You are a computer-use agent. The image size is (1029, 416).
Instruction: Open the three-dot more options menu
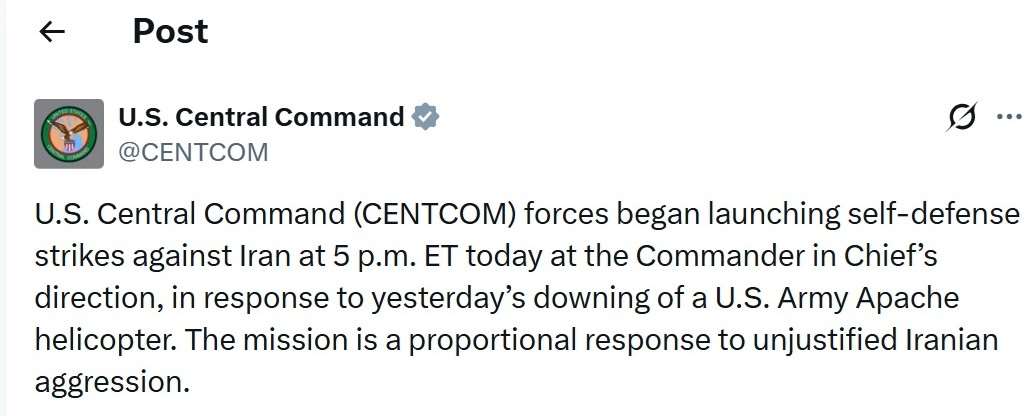[1009, 117]
